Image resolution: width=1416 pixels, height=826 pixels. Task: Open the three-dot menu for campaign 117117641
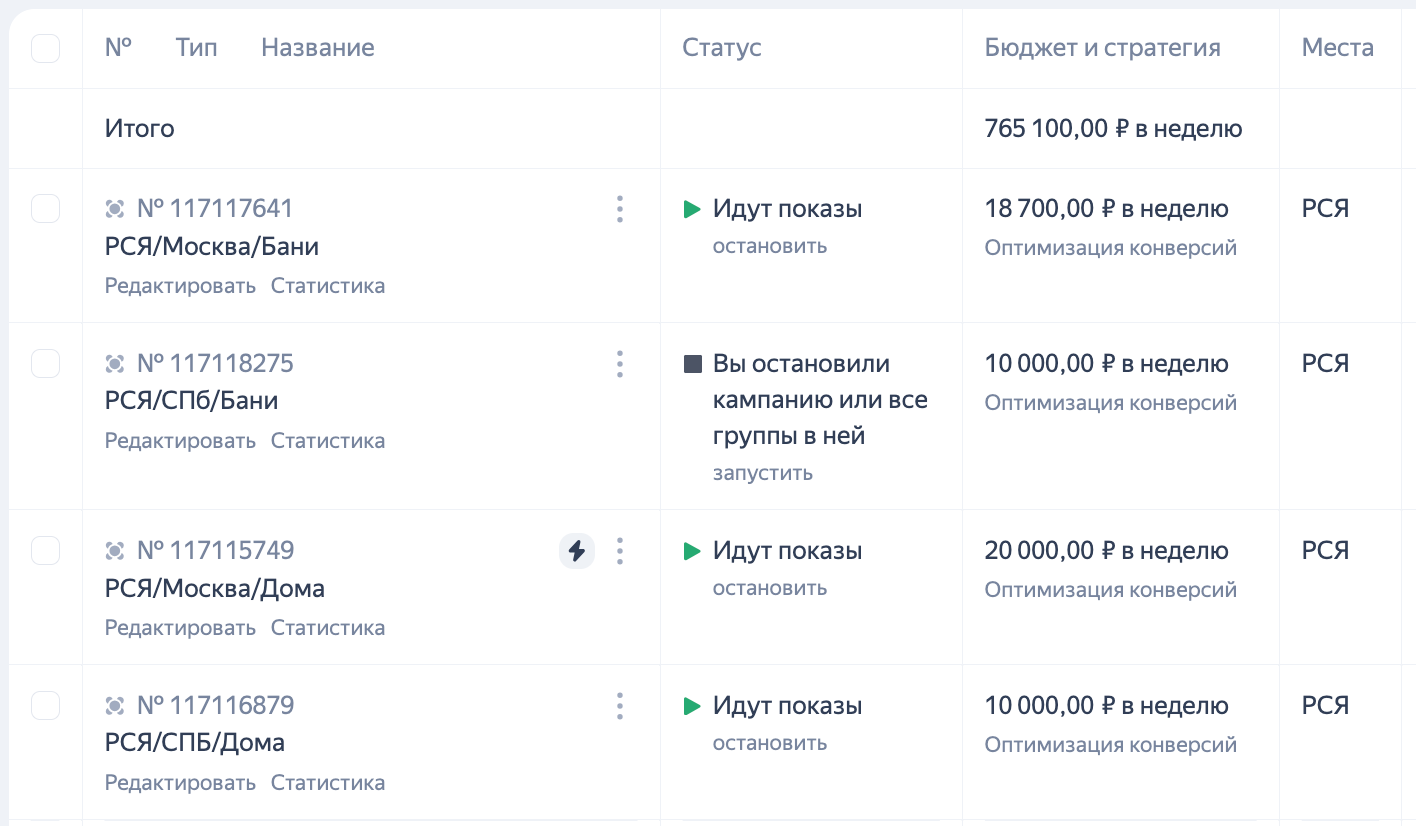pyautogui.click(x=620, y=209)
